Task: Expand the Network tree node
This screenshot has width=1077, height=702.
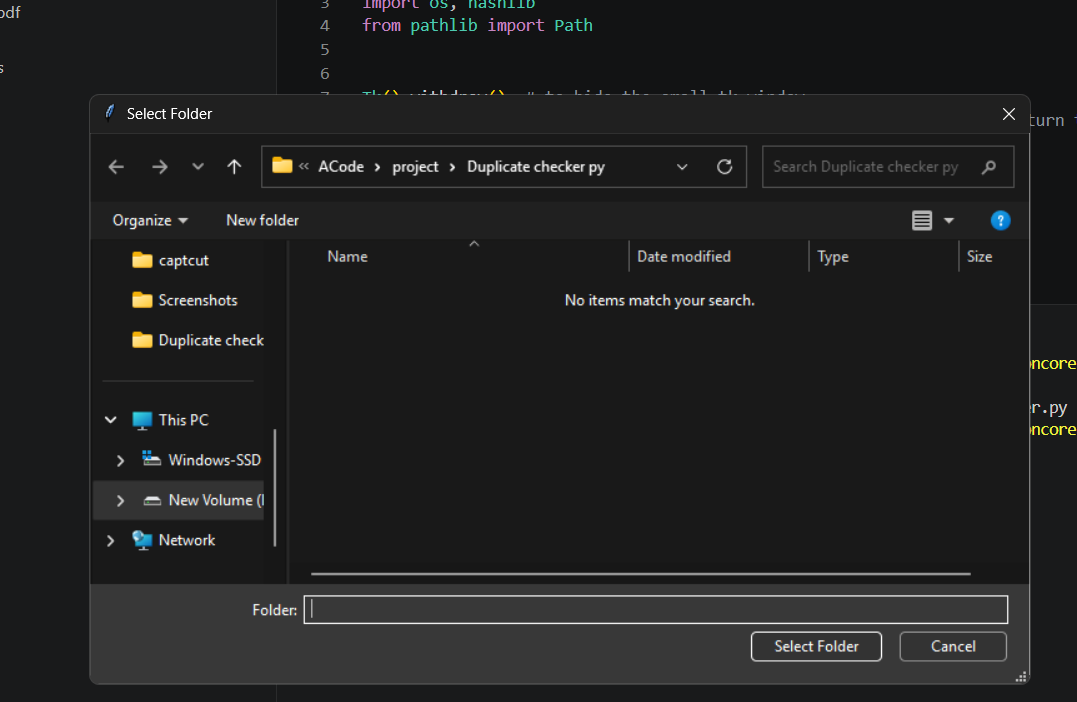Action: point(111,541)
